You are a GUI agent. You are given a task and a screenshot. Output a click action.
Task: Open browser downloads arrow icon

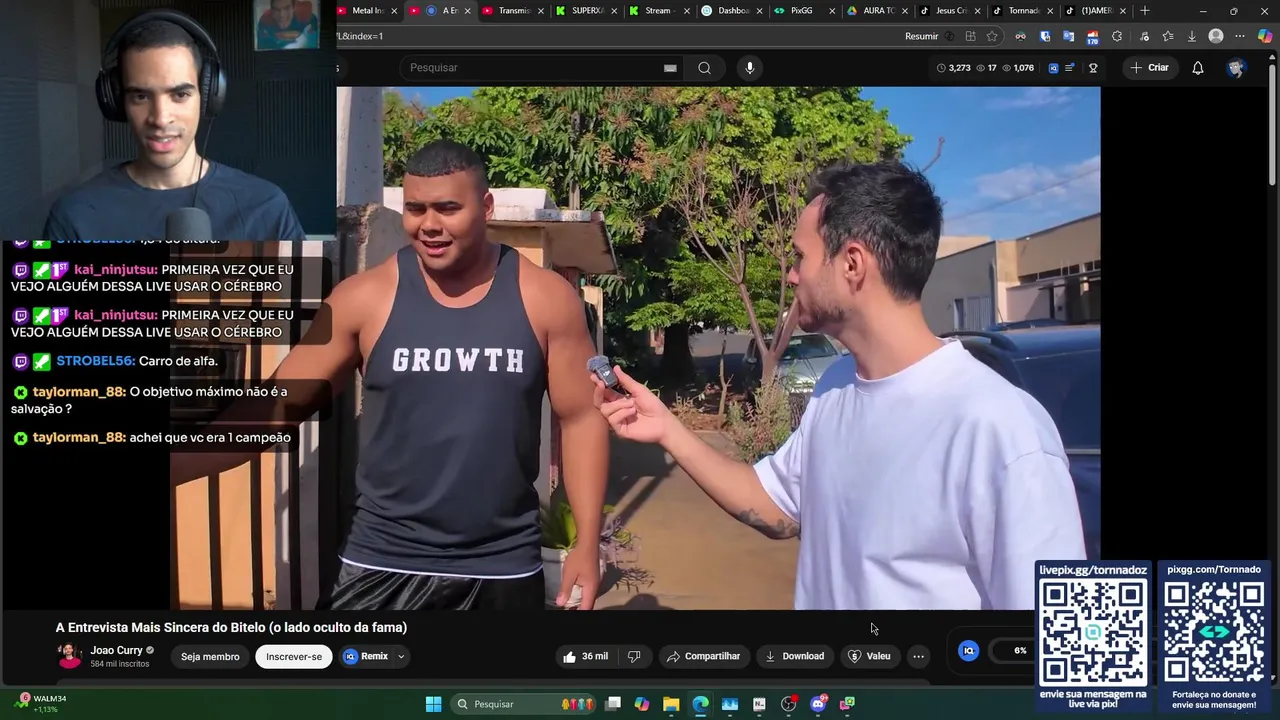(1192, 36)
